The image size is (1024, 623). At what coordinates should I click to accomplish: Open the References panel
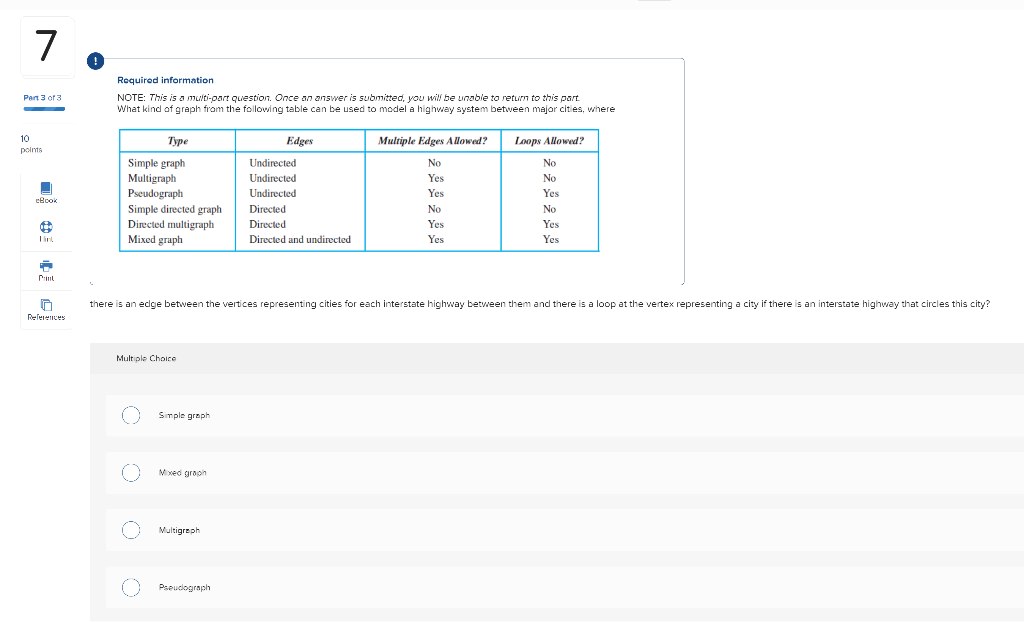(46, 310)
